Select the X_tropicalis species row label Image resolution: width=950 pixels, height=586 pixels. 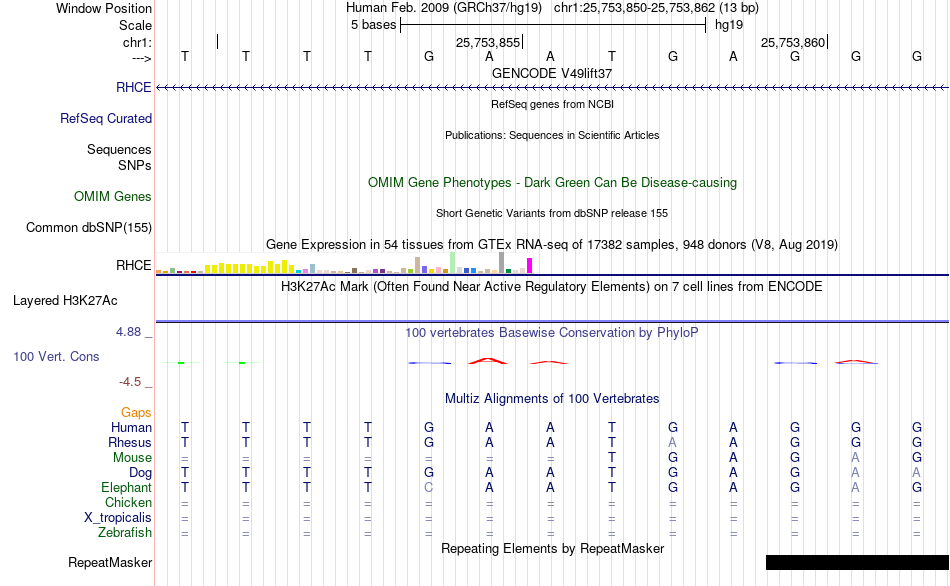click(x=118, y=518)
